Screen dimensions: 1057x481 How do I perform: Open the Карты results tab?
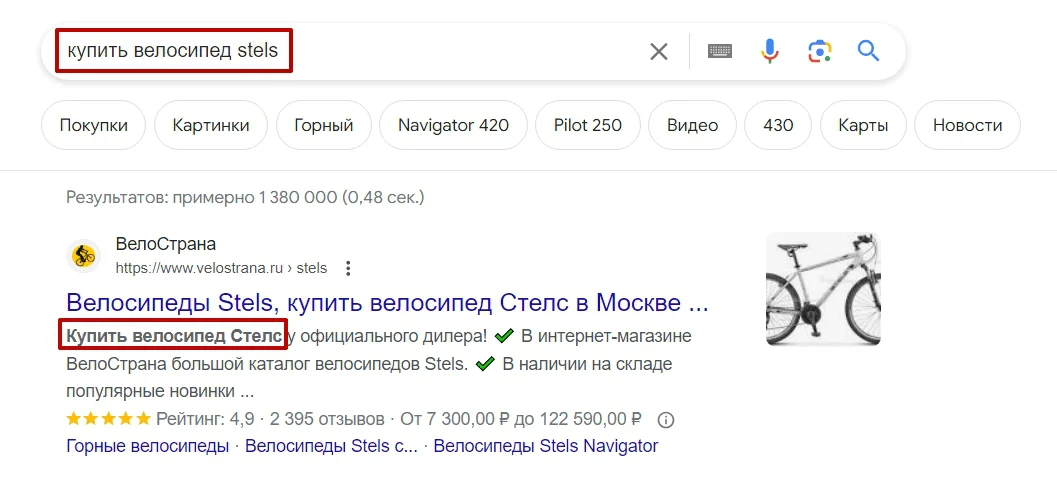point(864,125)
